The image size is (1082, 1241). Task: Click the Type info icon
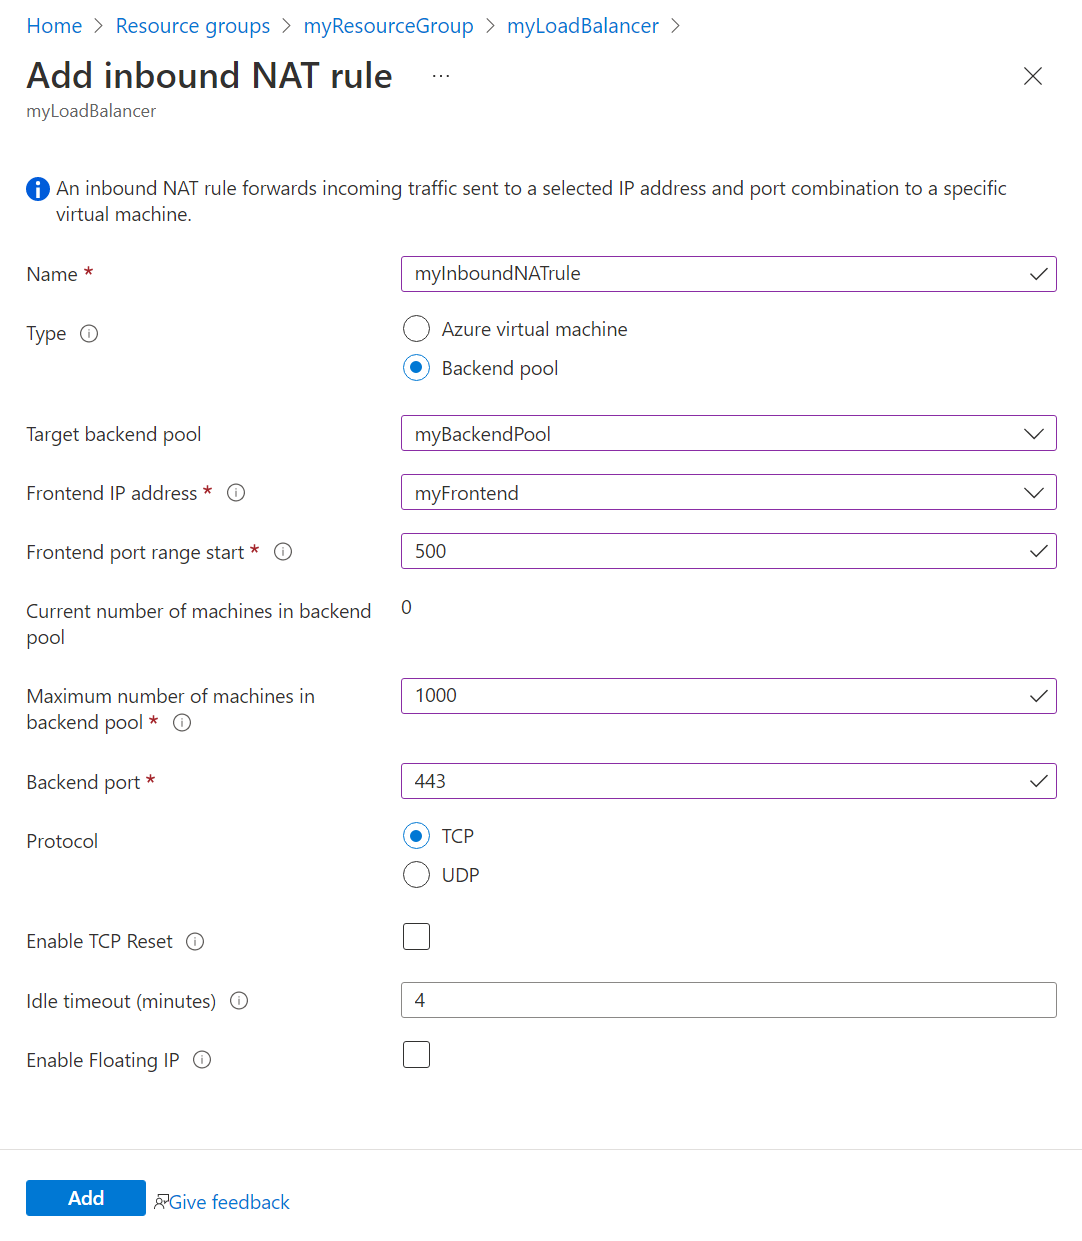coord(89,333)
